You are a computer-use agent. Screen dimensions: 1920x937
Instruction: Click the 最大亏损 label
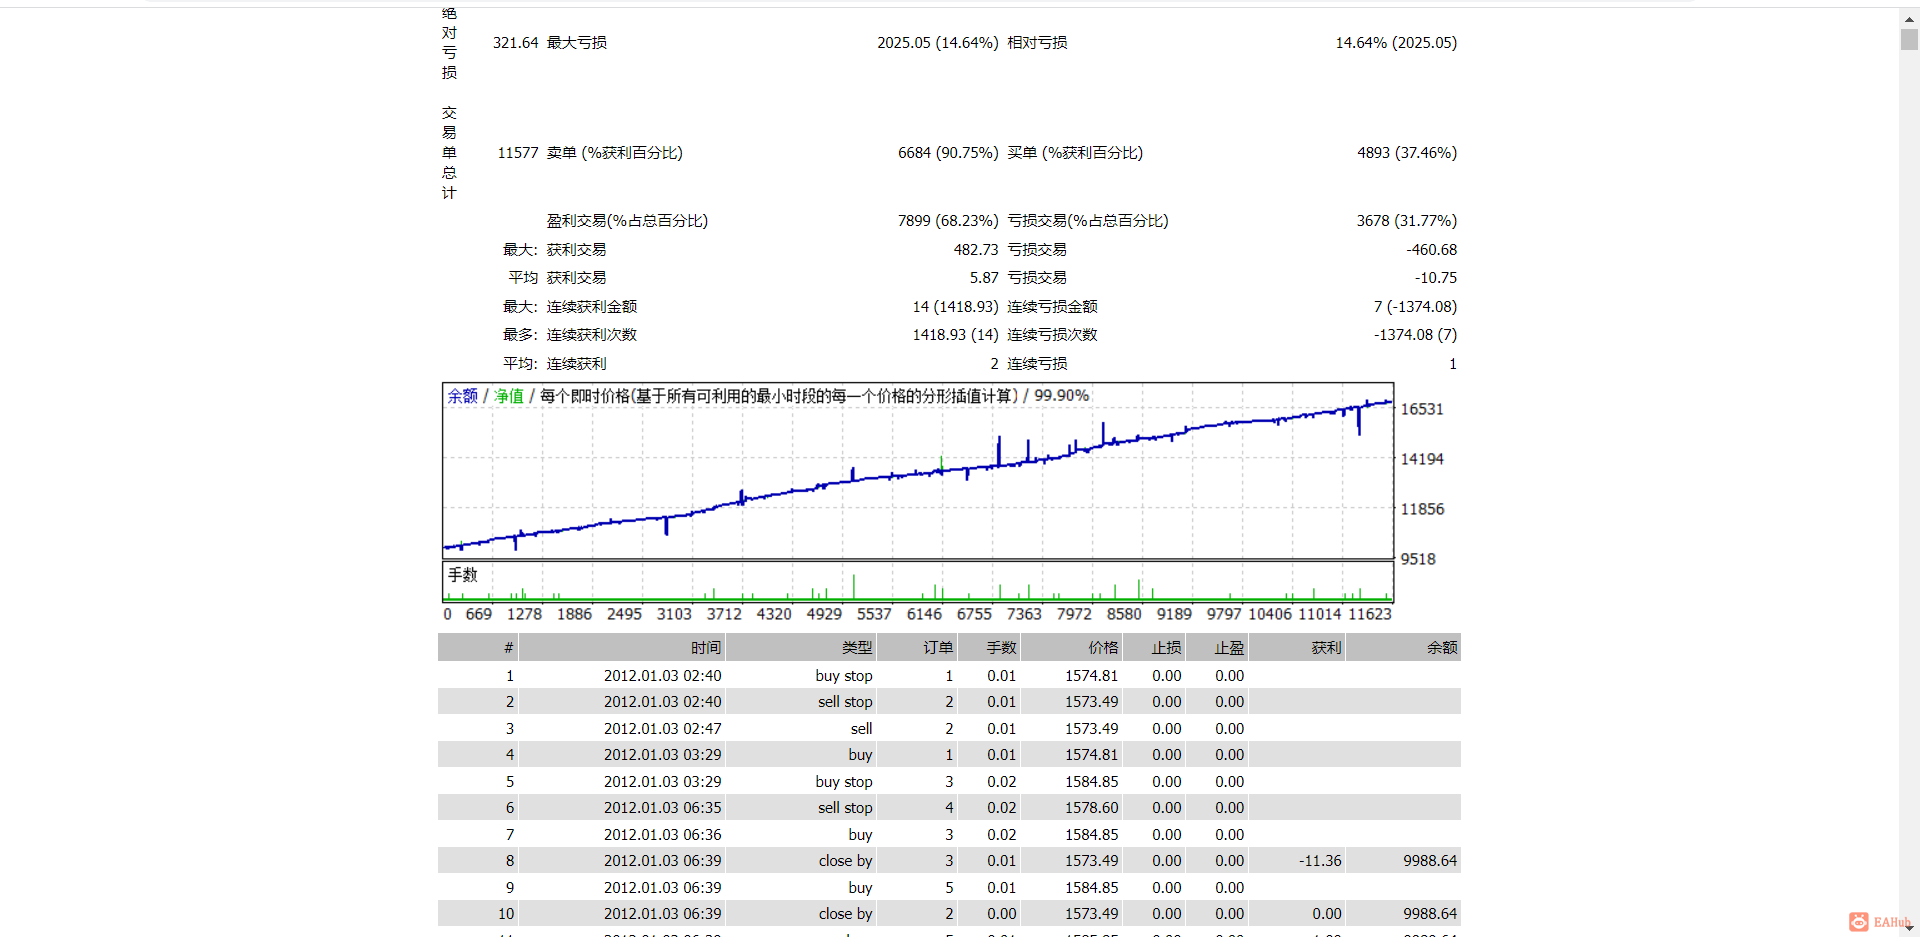[577, 43]
